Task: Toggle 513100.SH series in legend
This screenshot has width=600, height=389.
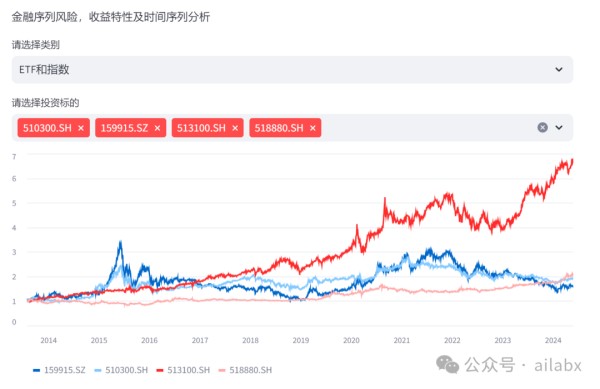Action: click(183, 370)
